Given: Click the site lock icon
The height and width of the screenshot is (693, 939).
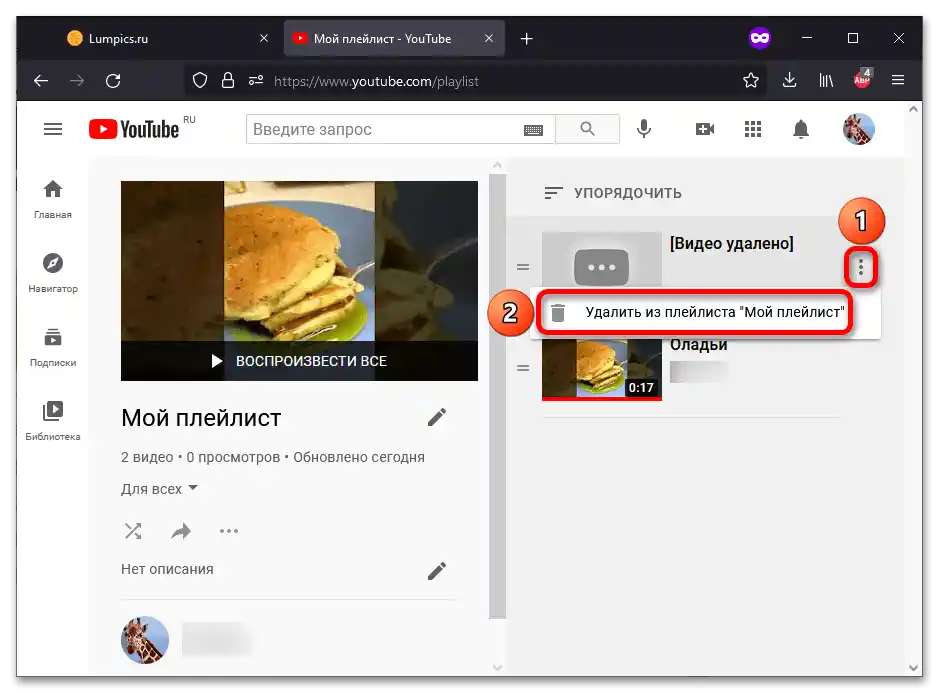Looking at the screenshot, I should [228, 80].
